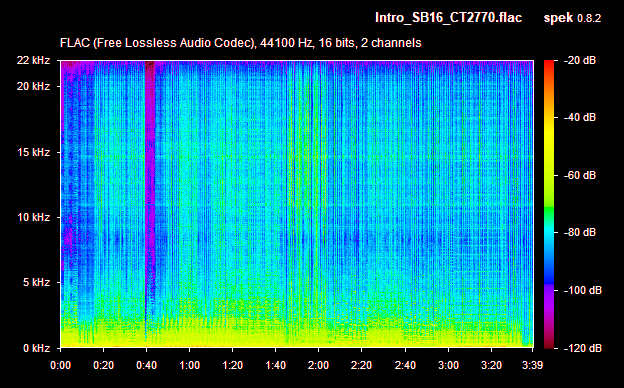Click the red top of the color scale
This screenshot has height=388, width=624.
click(549, 66)
